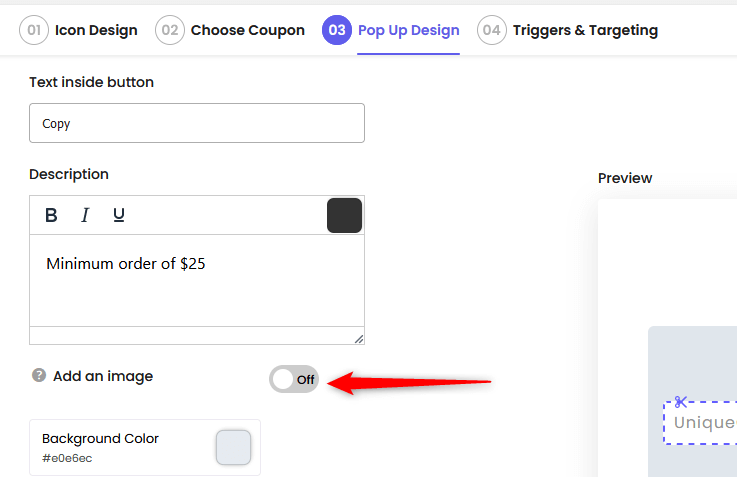Open the dark description text color swatch
This screenshot has height=477, width=737.
tap(345, 215)
